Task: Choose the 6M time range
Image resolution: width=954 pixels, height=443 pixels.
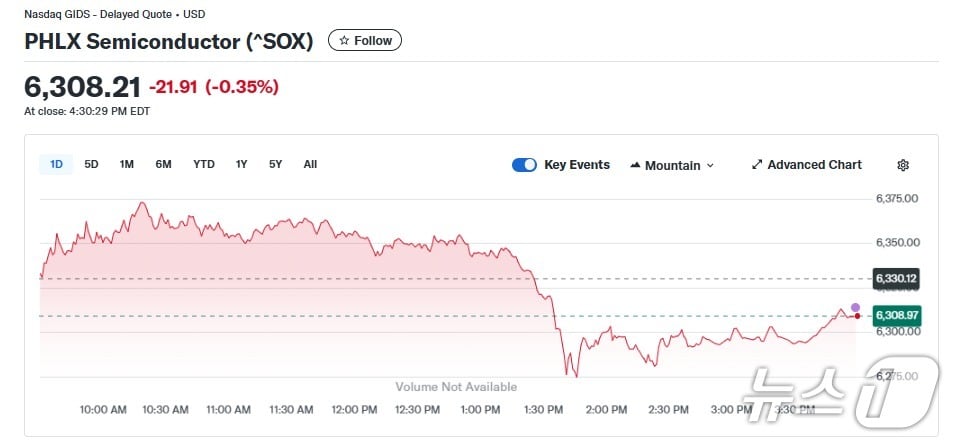Action: pos(163,164)
